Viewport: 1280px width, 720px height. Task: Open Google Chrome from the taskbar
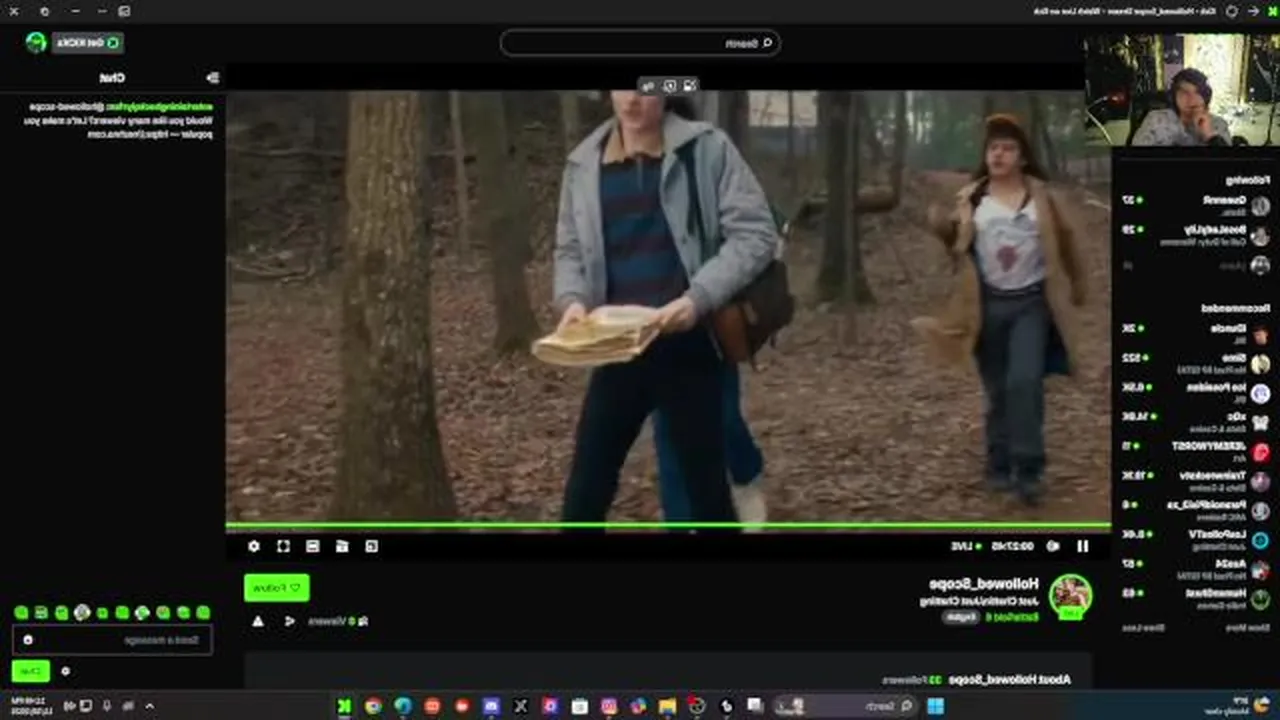pos(374,706)
